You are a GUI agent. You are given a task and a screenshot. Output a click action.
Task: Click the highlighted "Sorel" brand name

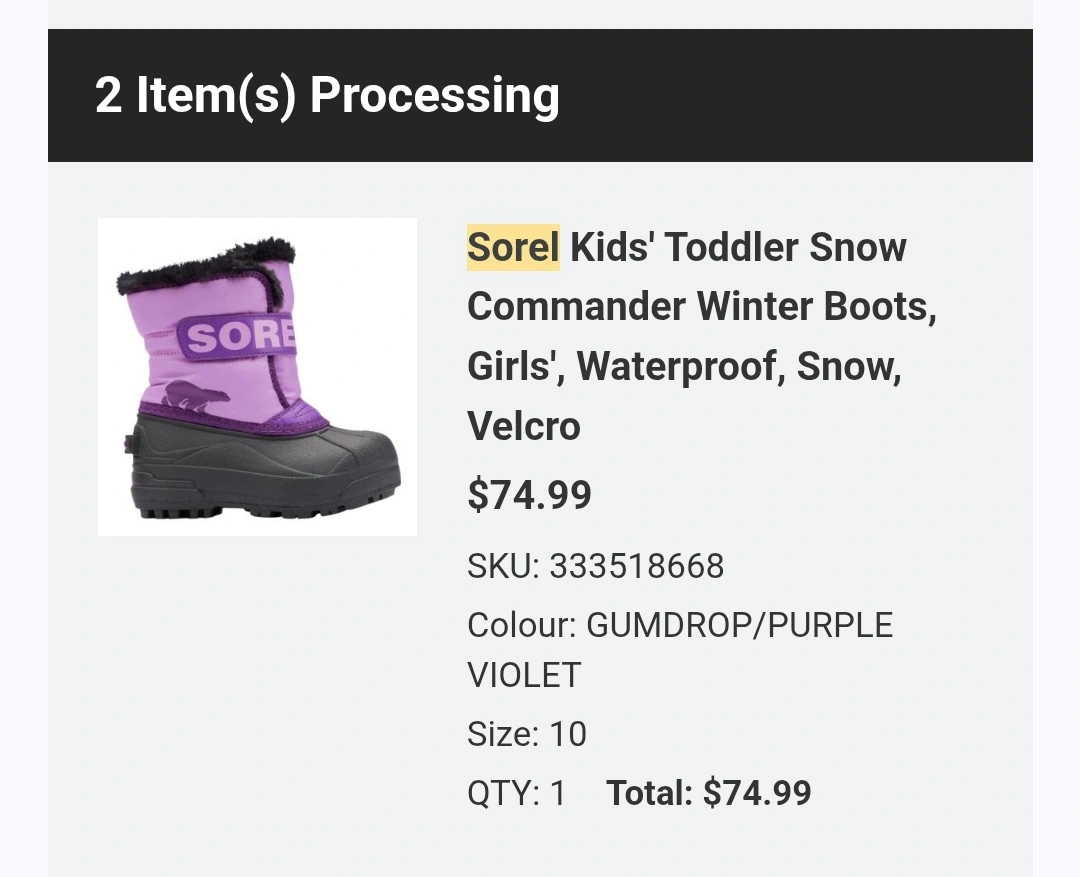coord(512,247)
